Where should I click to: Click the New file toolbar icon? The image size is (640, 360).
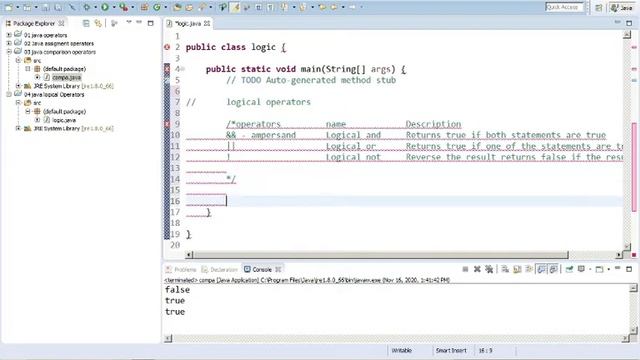8,7
